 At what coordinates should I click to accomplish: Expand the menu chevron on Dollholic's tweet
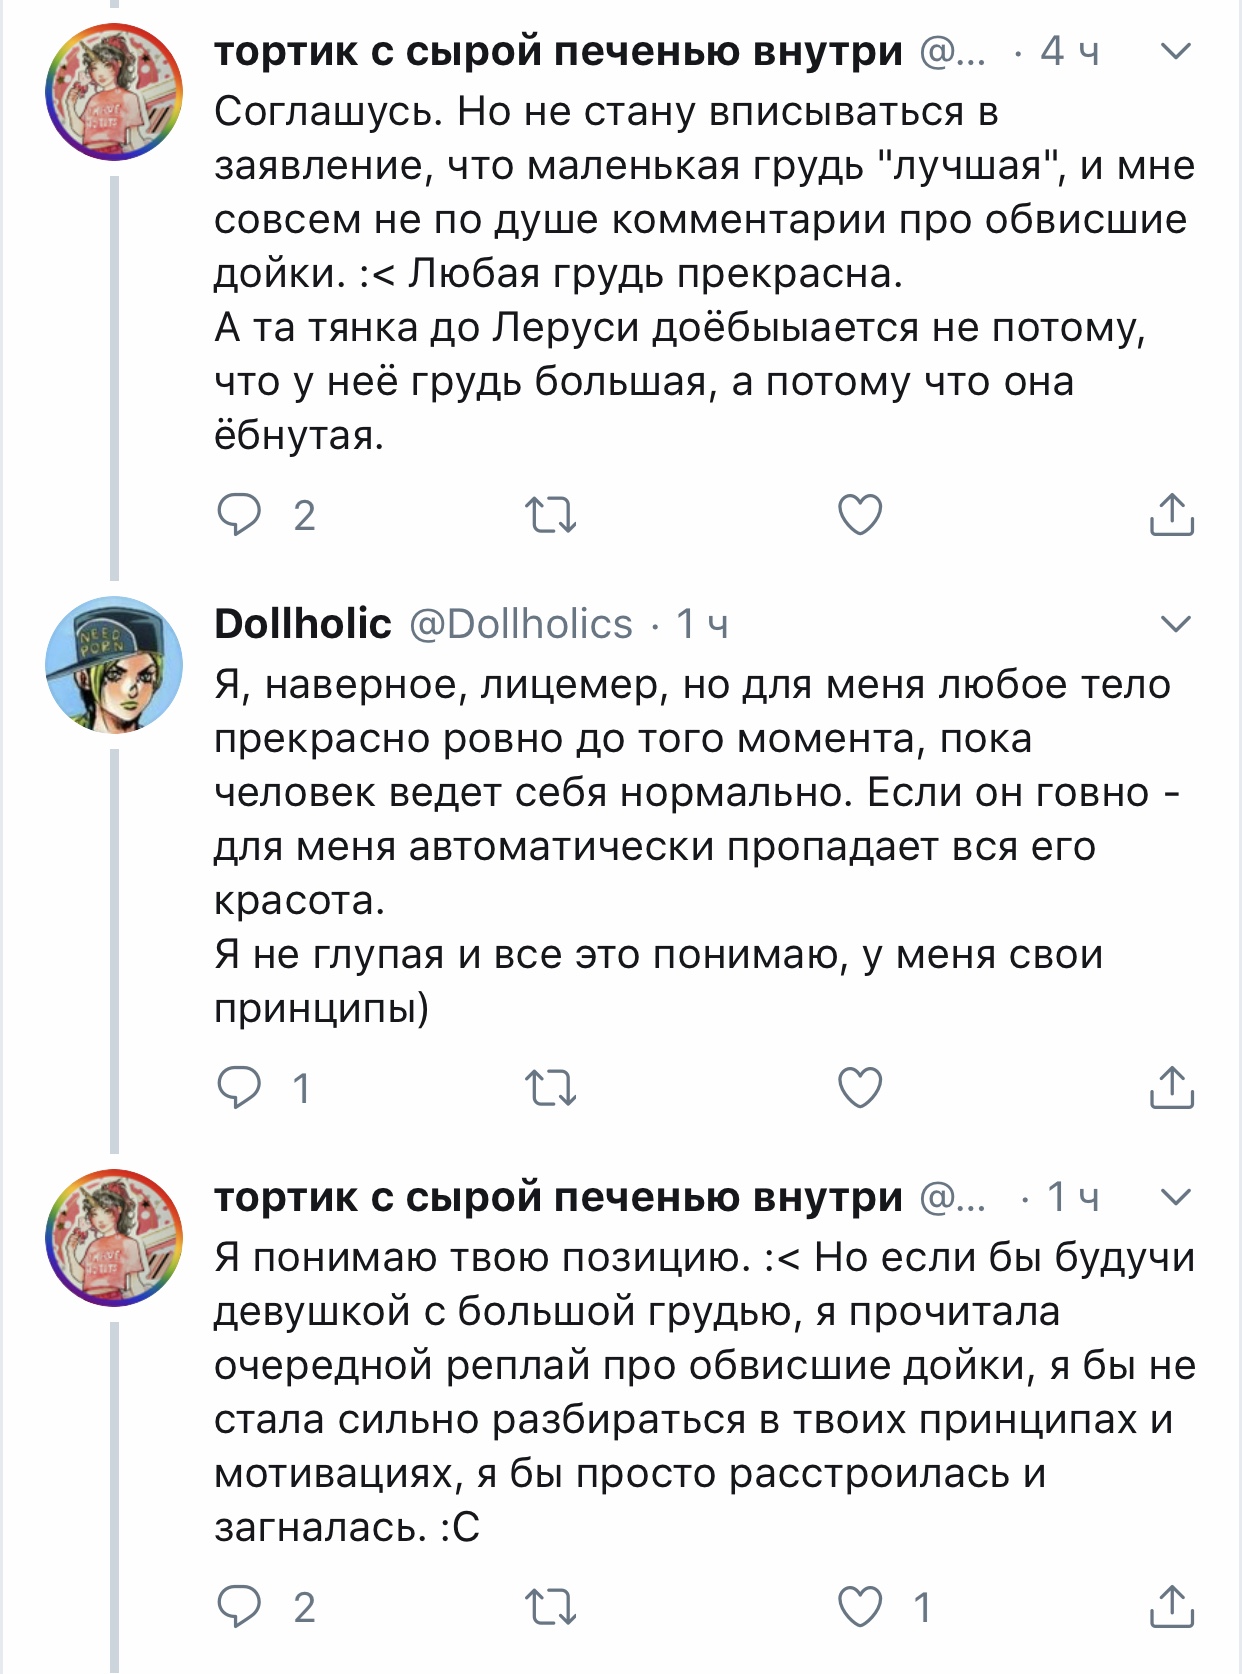[x=1176, y=624]
